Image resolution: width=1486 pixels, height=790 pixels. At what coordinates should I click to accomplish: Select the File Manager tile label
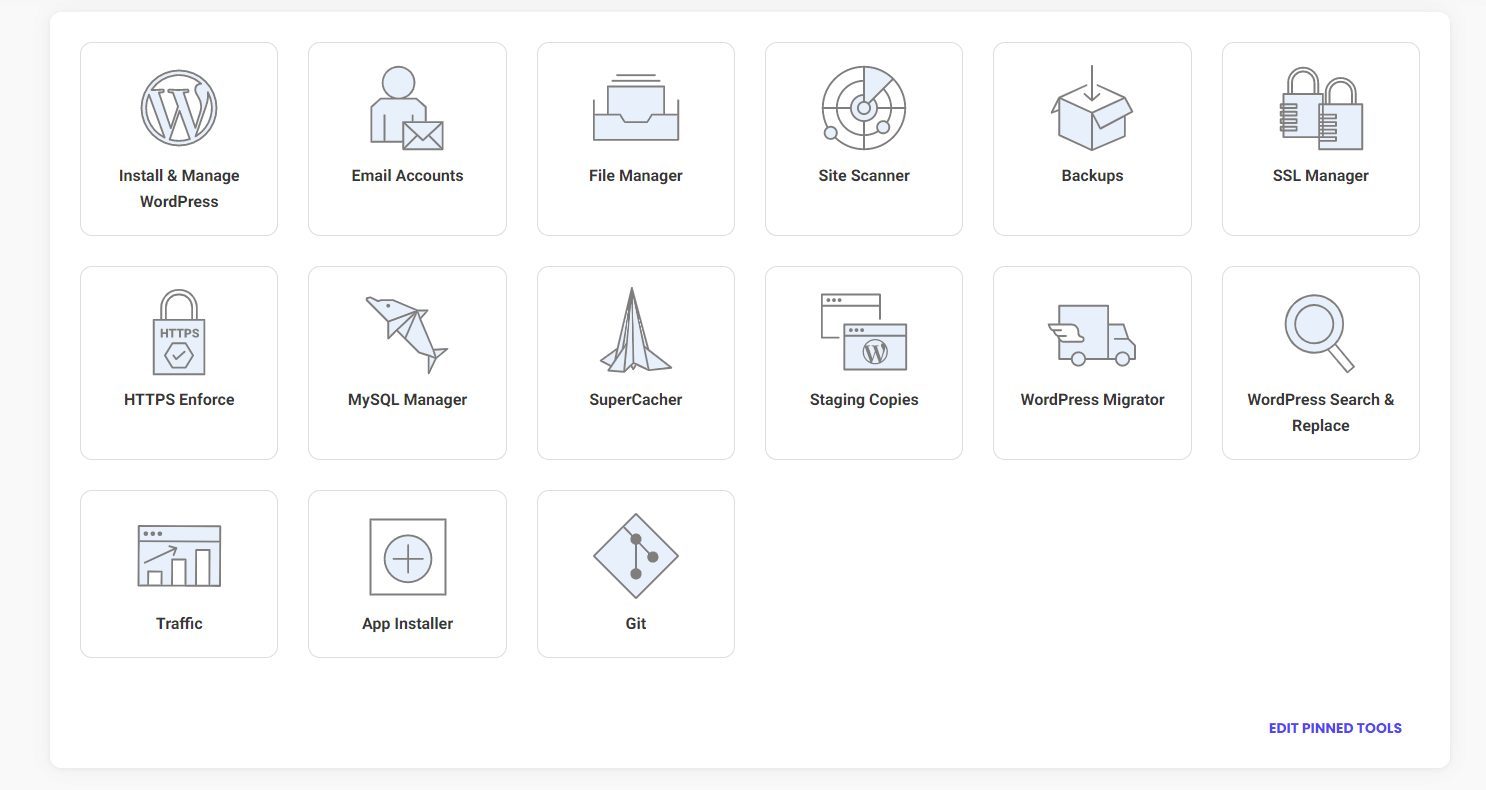pos(635,175)
